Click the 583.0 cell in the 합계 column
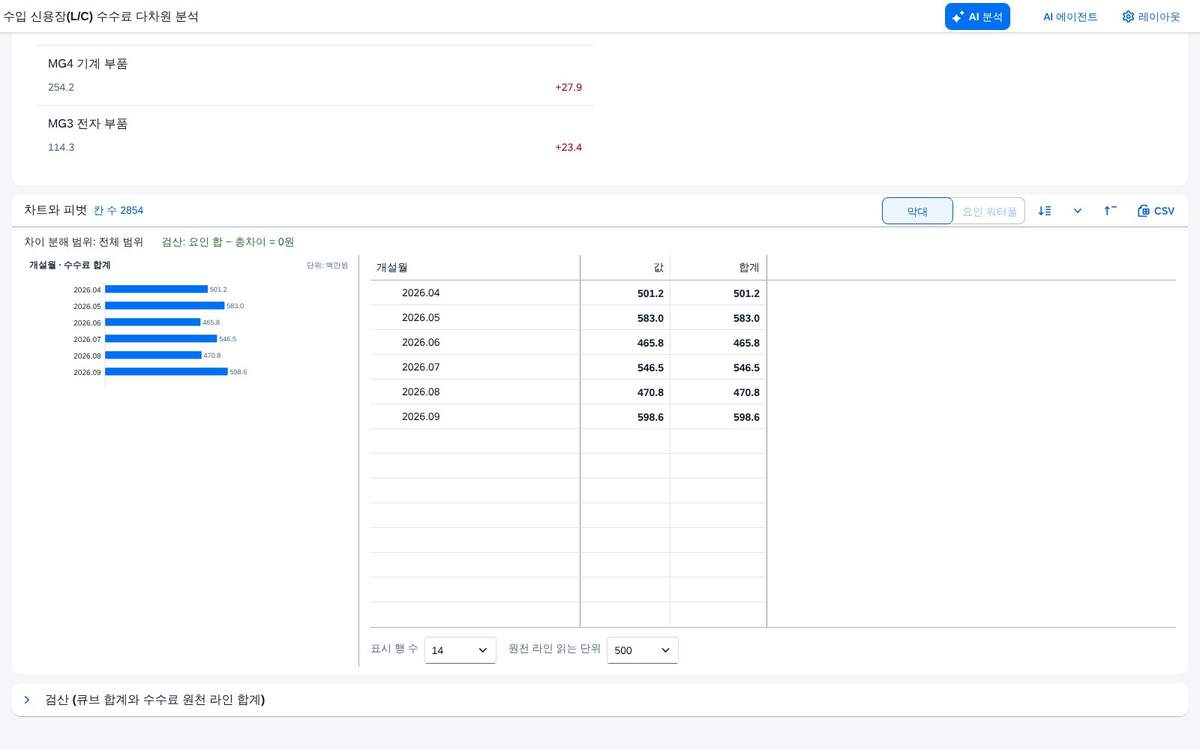The image size is (1200, 750). [x=718, y=318]
